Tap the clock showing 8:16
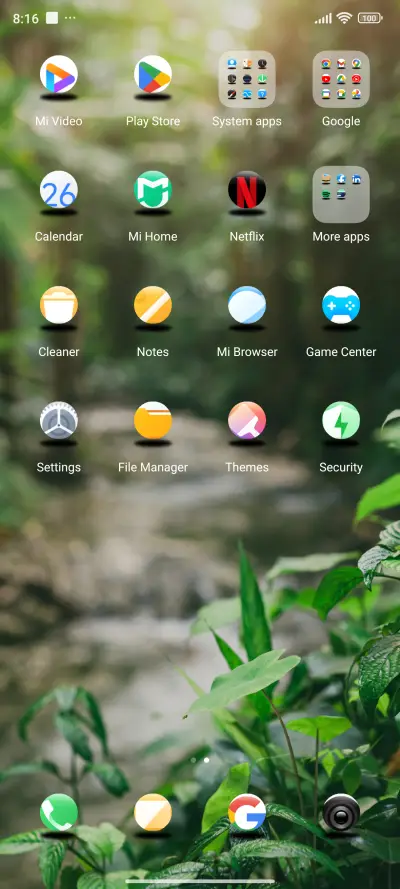 (x=25, y=19)
